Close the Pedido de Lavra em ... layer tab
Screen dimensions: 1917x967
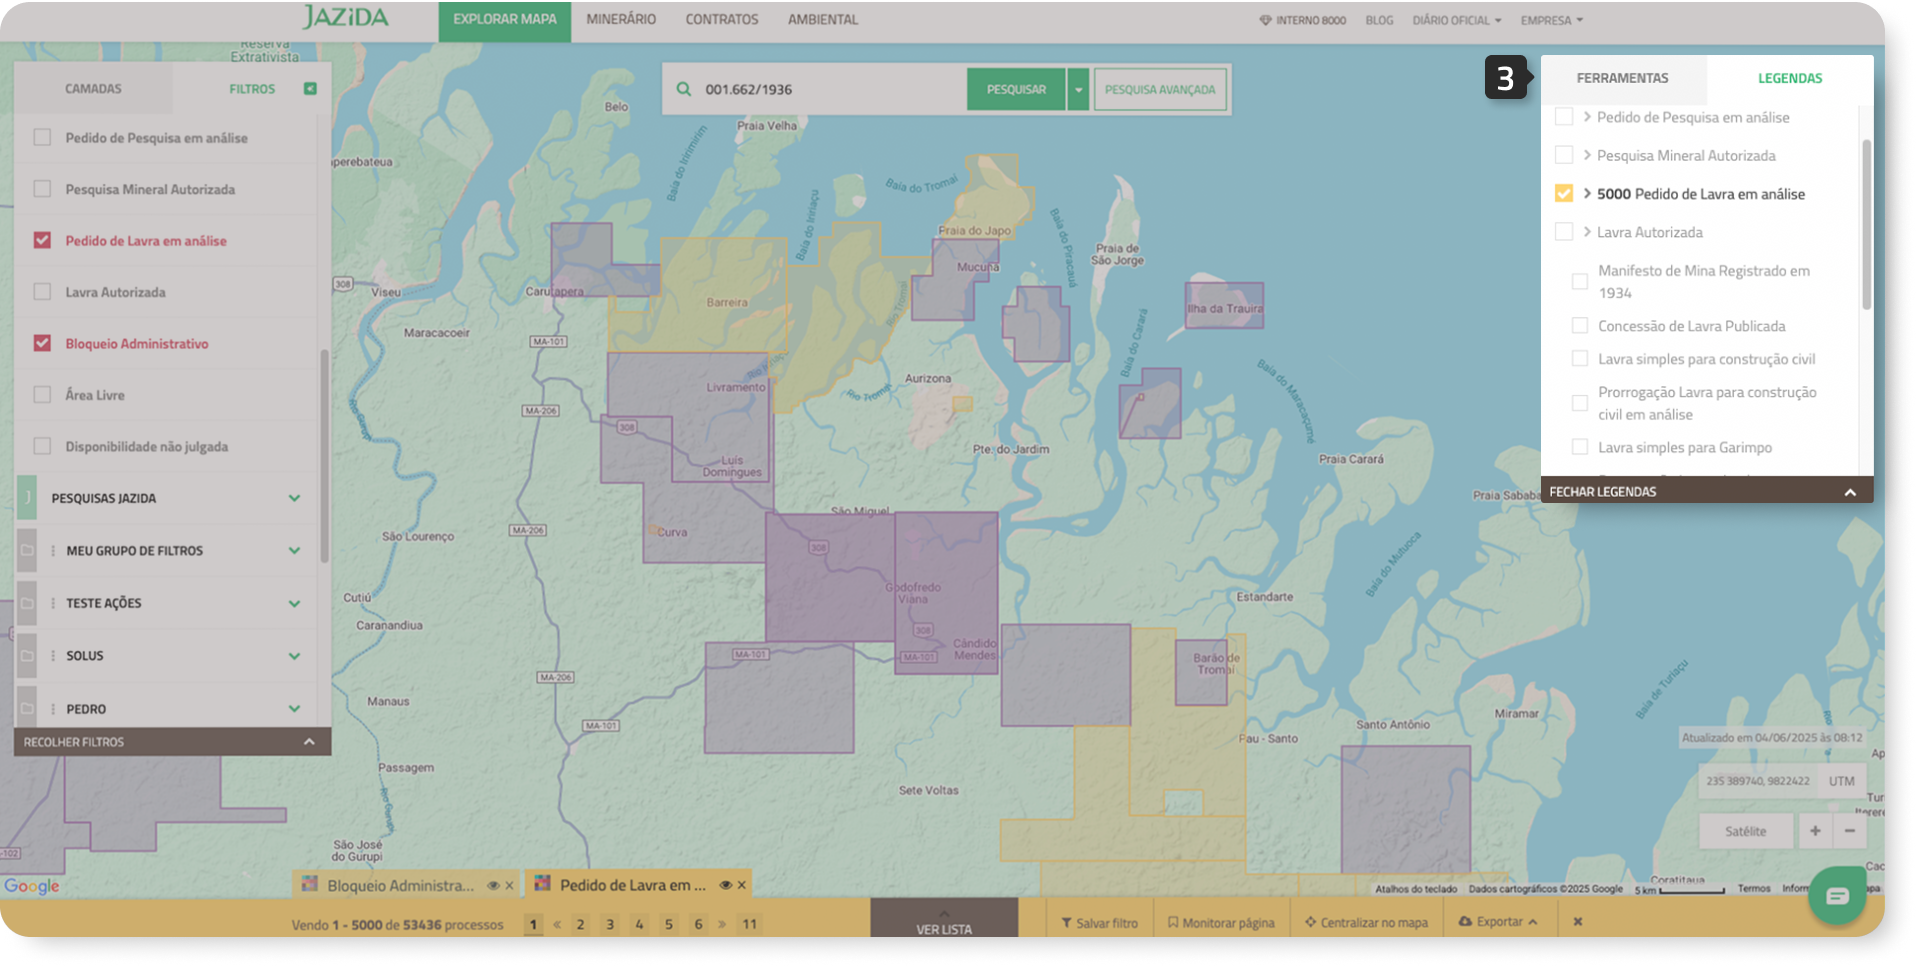coord(742,885)
